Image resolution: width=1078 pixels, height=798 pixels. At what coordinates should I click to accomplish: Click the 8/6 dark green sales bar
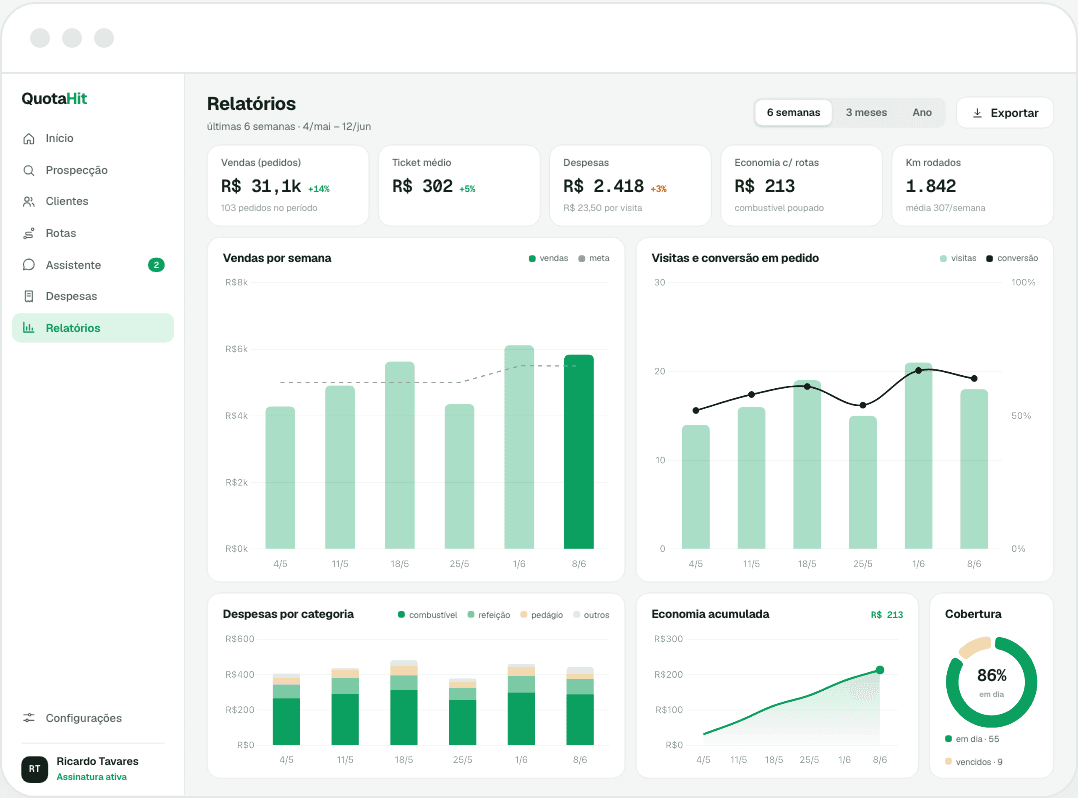click(579, 452)
